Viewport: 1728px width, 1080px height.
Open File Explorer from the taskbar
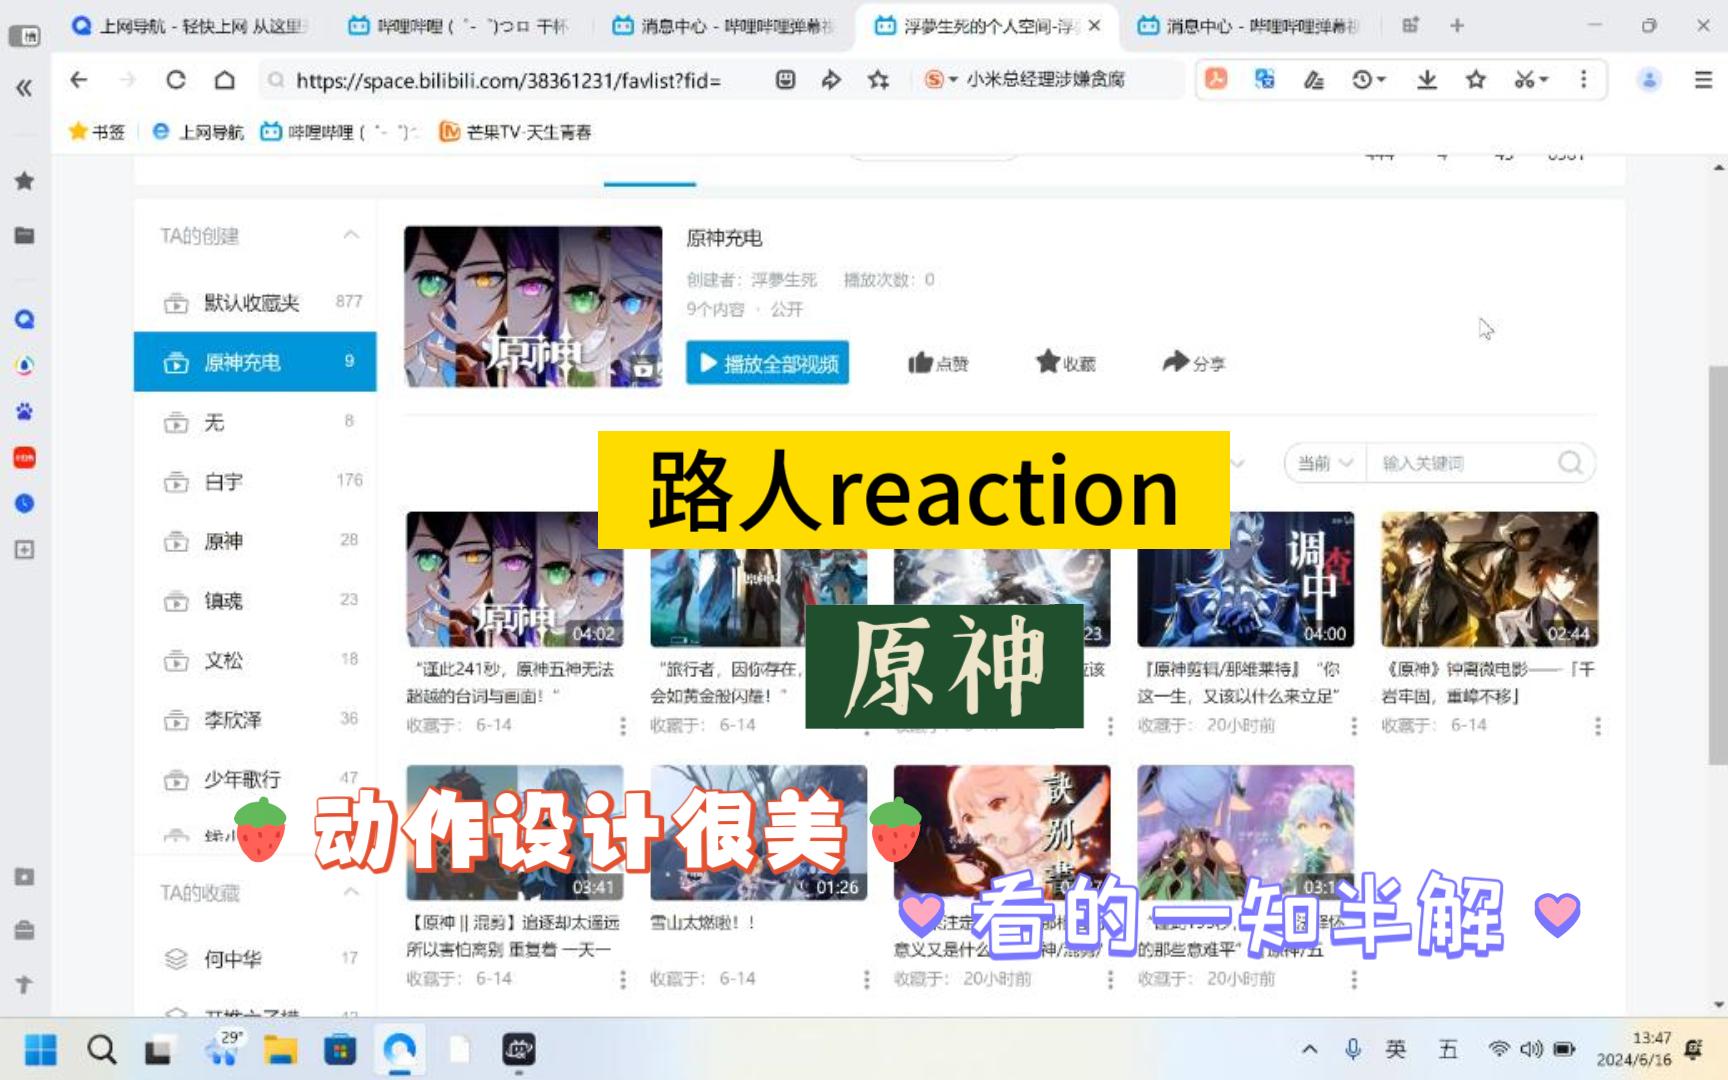point(280,1050)
